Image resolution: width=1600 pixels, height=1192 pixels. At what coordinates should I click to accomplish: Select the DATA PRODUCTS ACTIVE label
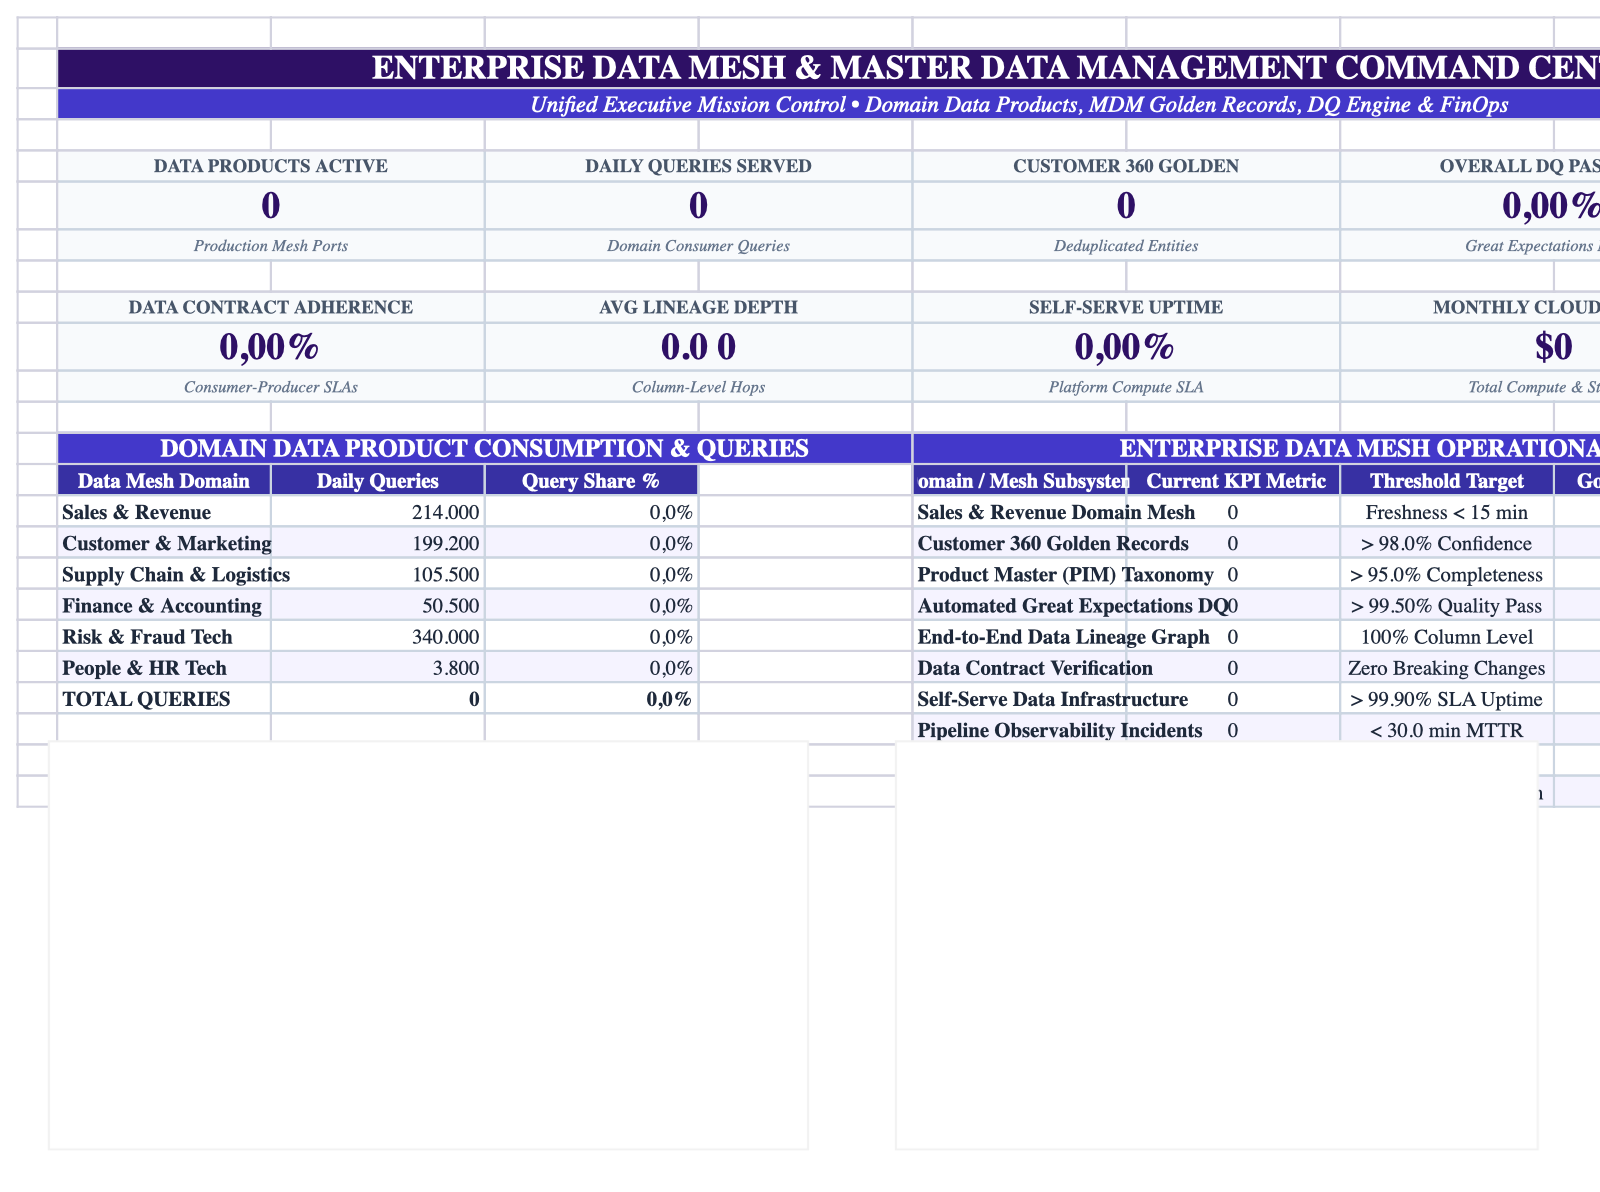tap(271, 166)
